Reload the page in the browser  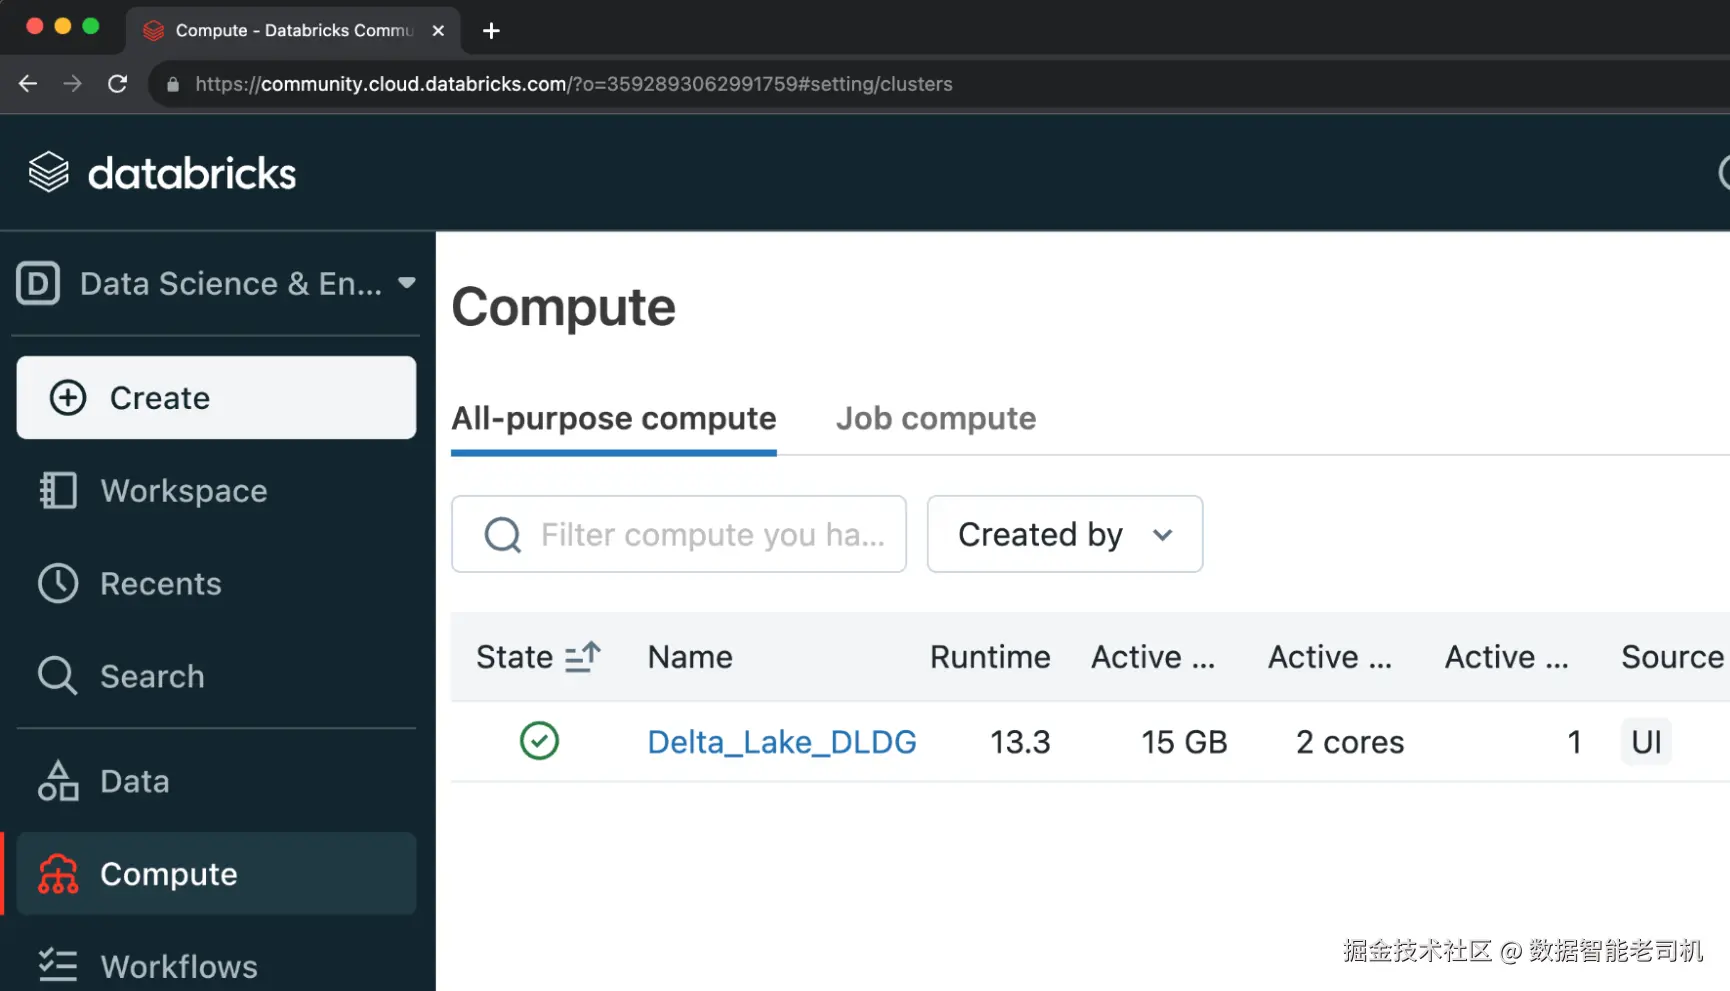pyautogui.click(x=118, y=84)
